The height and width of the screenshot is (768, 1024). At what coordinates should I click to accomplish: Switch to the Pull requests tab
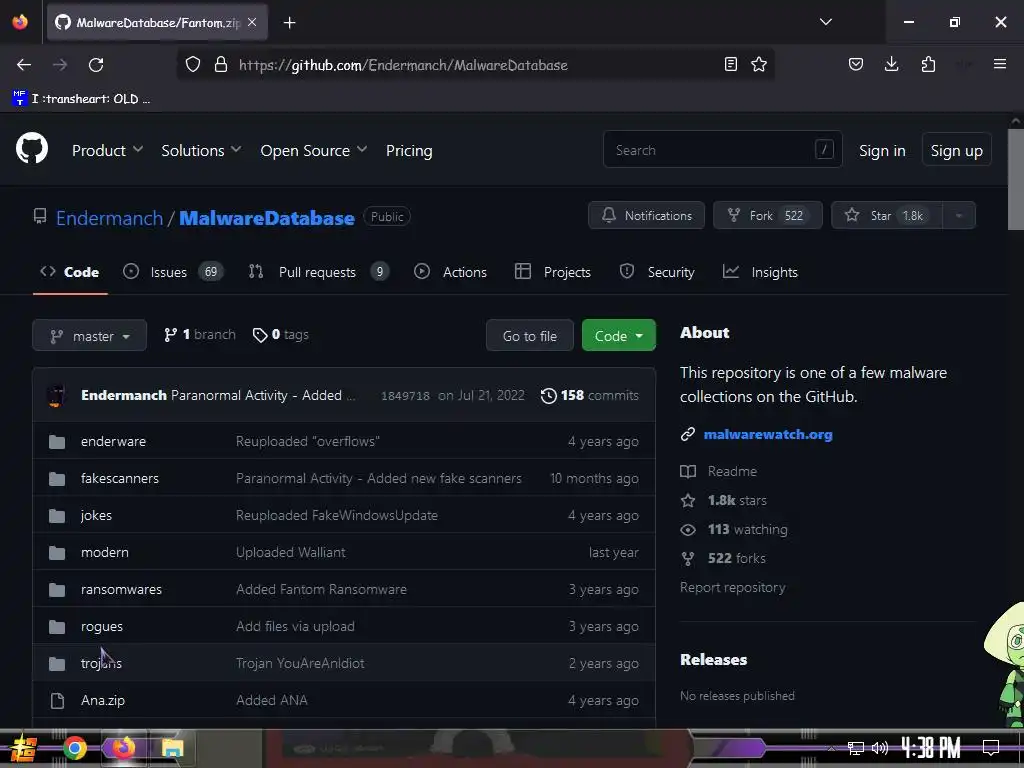pos(318,272)
